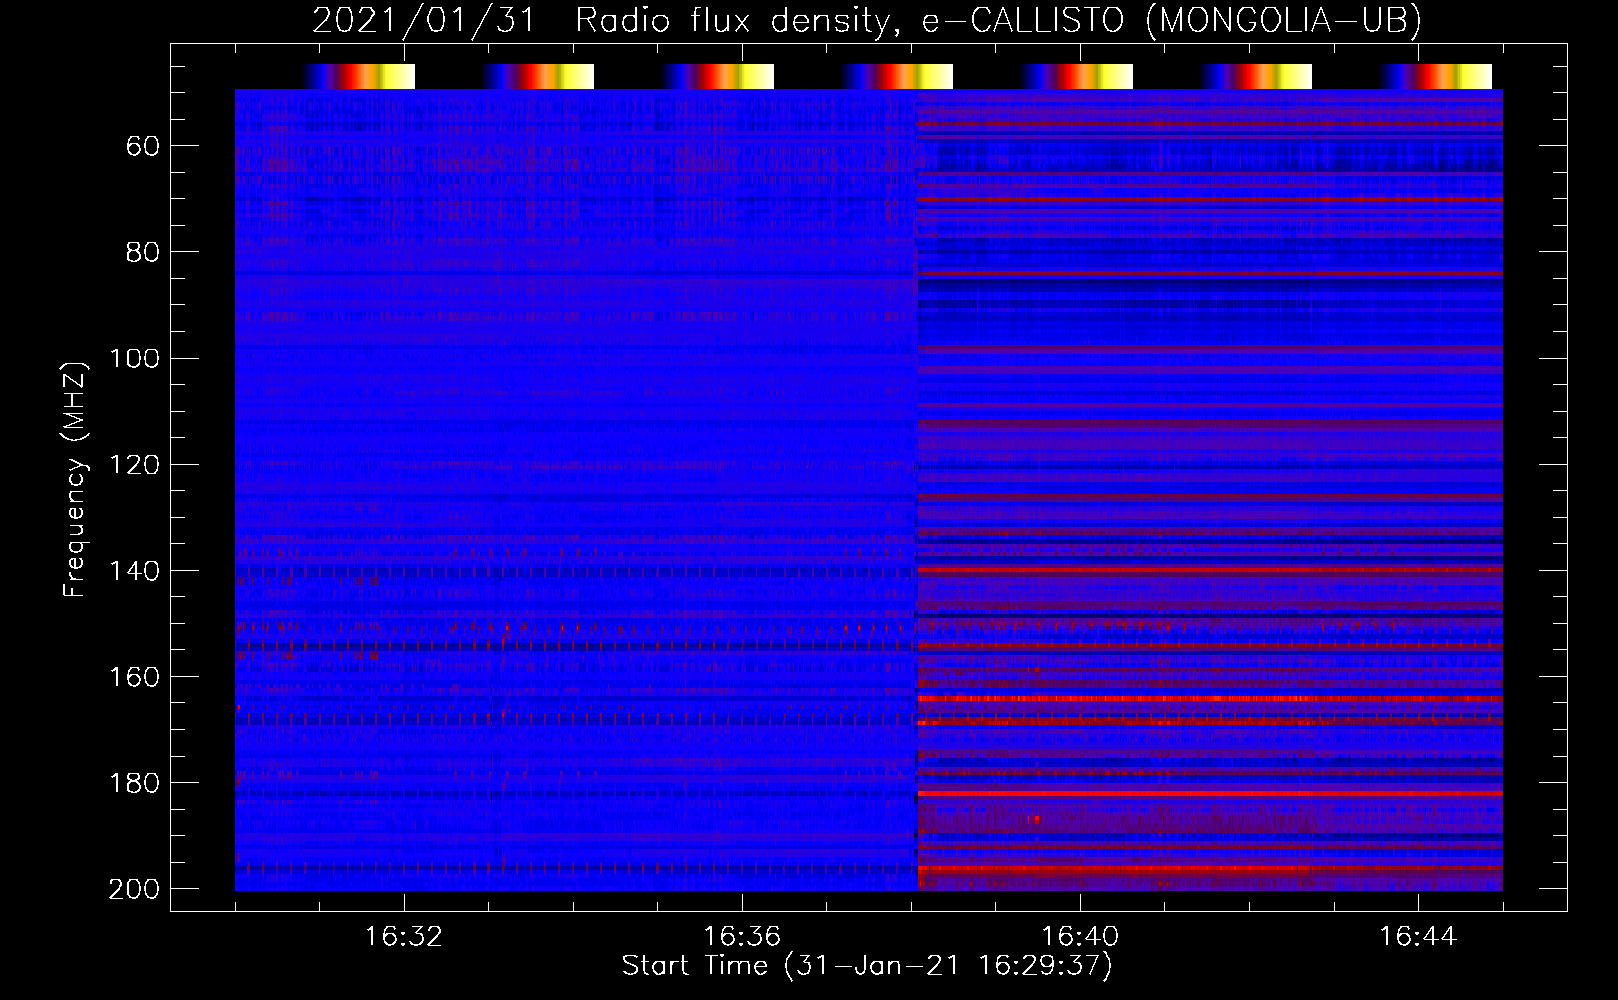Click the 100 frequency tick label

[x=134, y=359]
